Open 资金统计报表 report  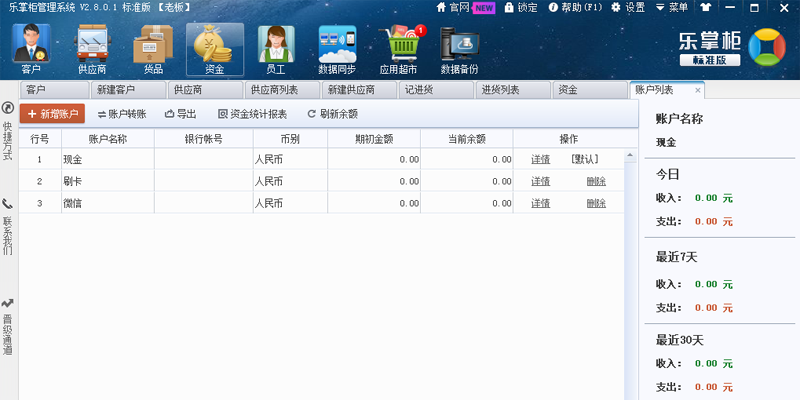tap(253, 114)
